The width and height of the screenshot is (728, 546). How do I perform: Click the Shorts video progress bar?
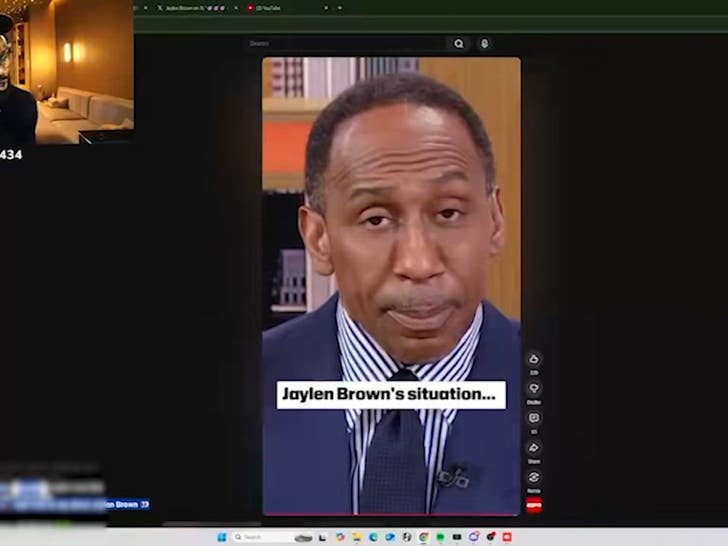click(x=391, y=514)
